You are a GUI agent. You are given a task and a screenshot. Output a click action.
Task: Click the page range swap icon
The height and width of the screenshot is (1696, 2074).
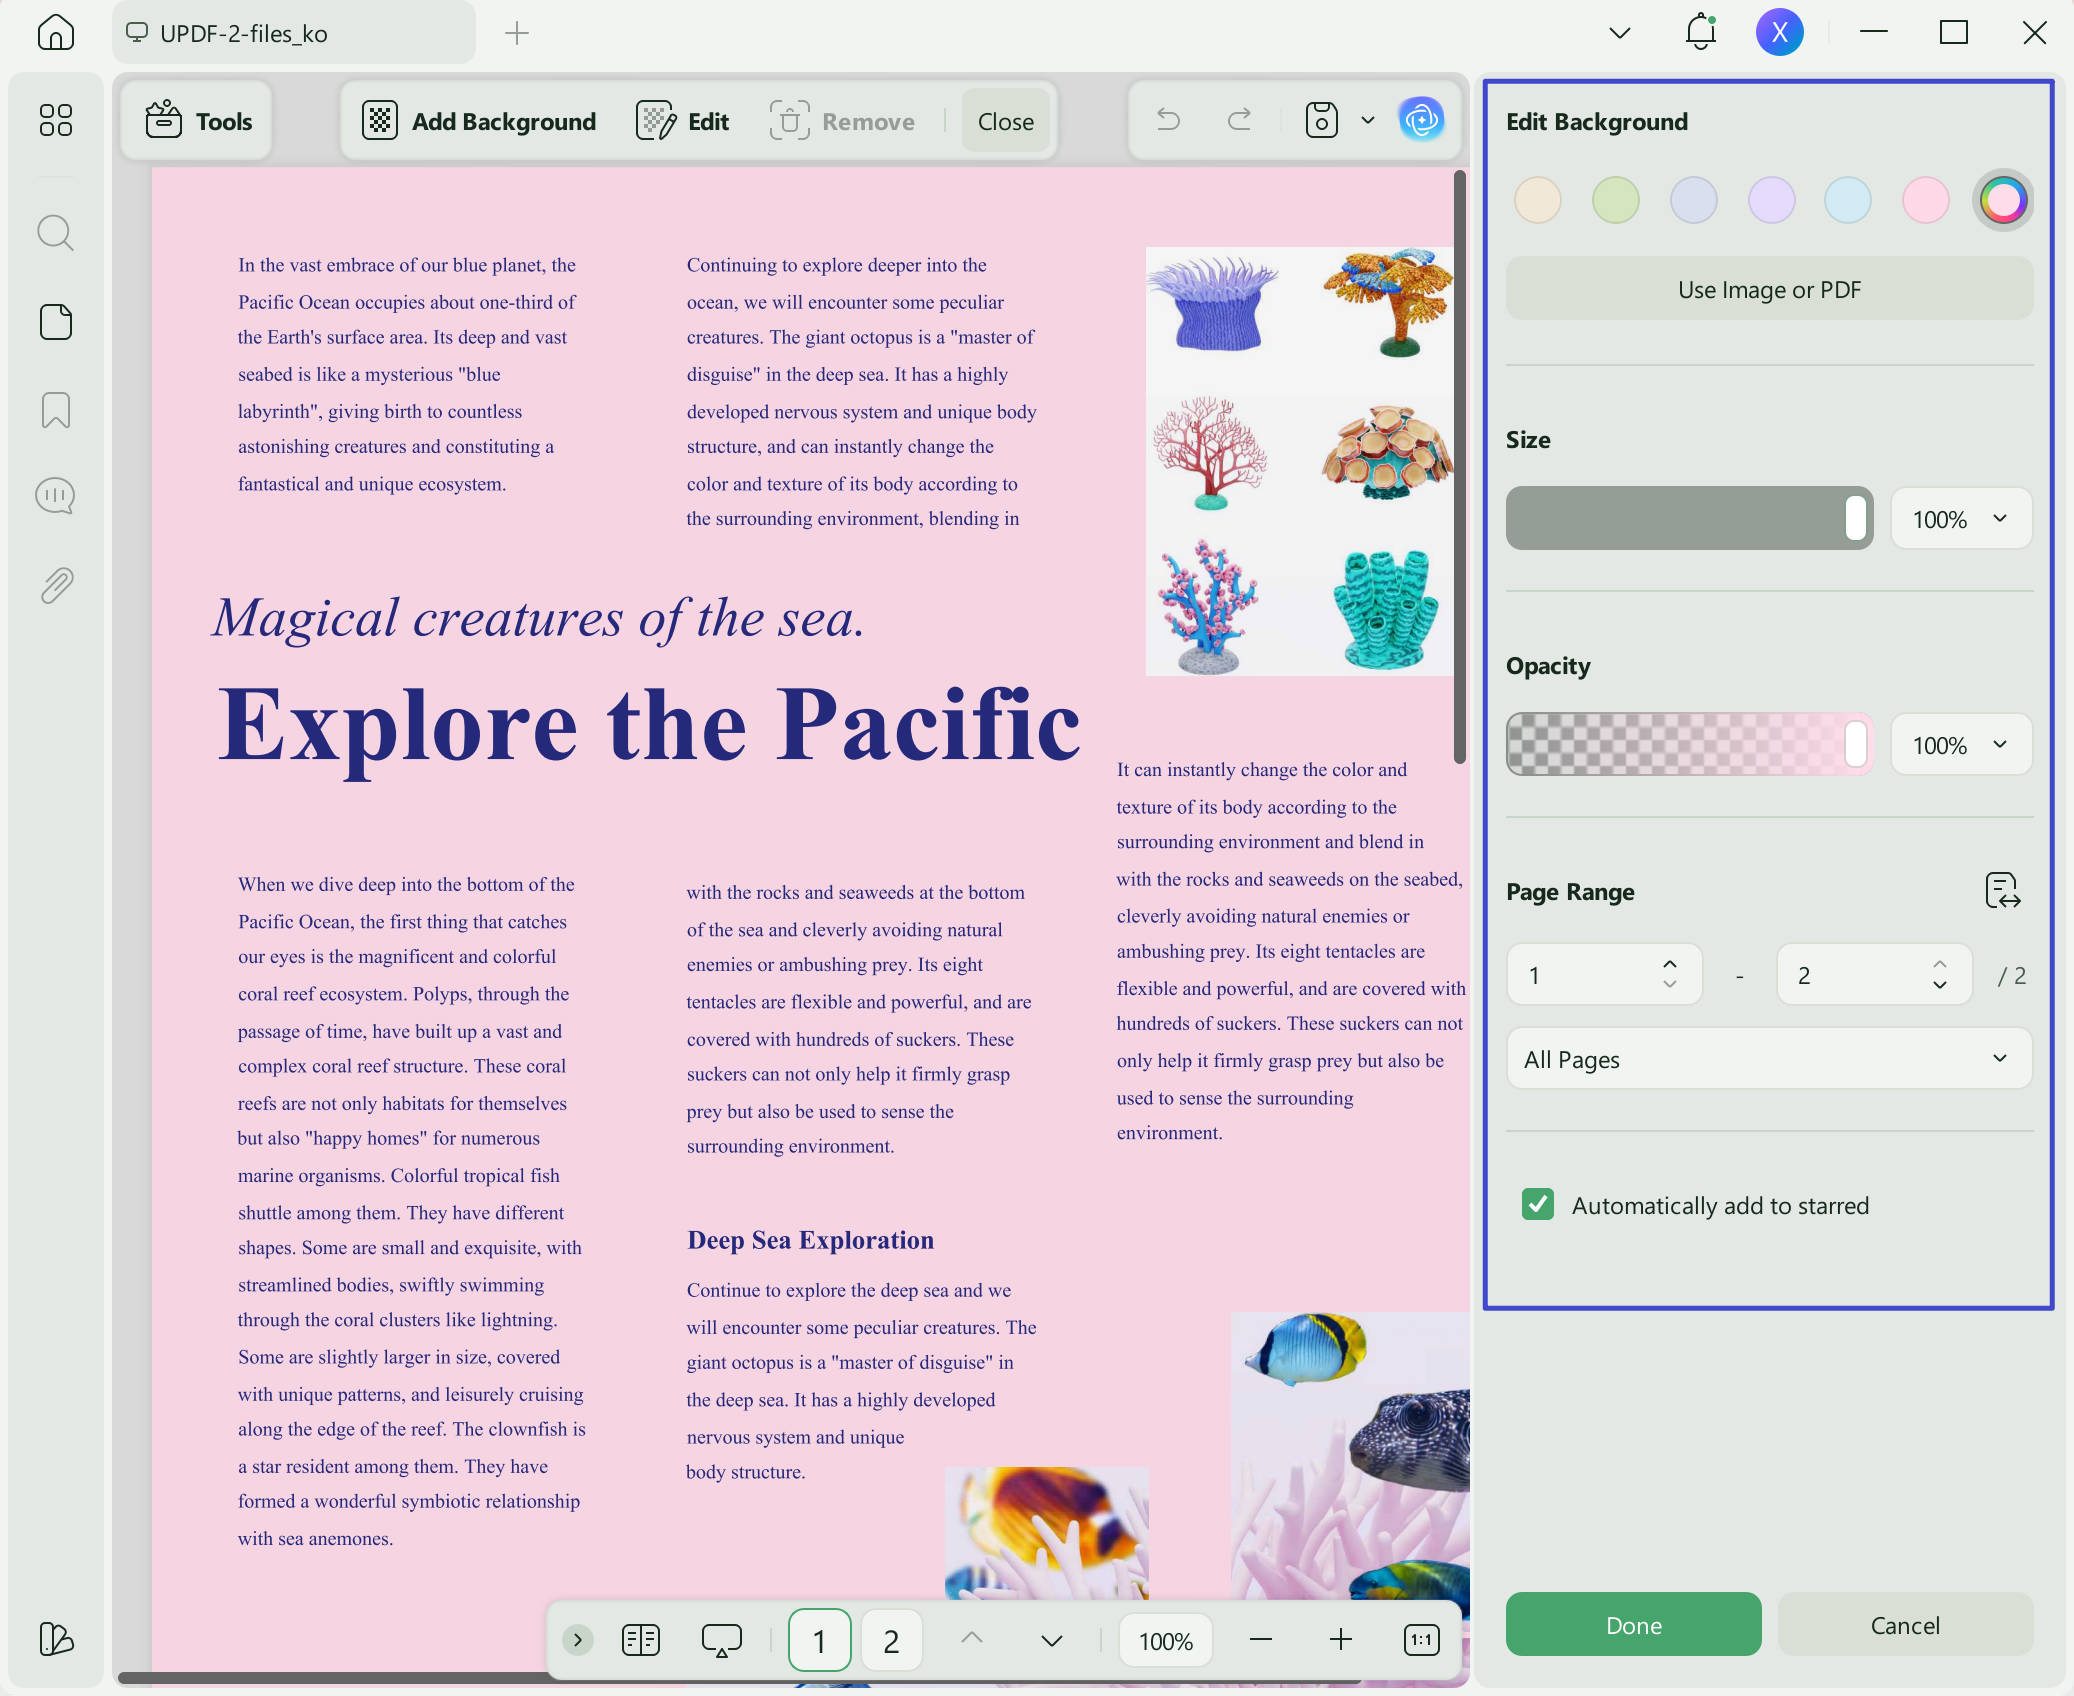coord(2003,890)
